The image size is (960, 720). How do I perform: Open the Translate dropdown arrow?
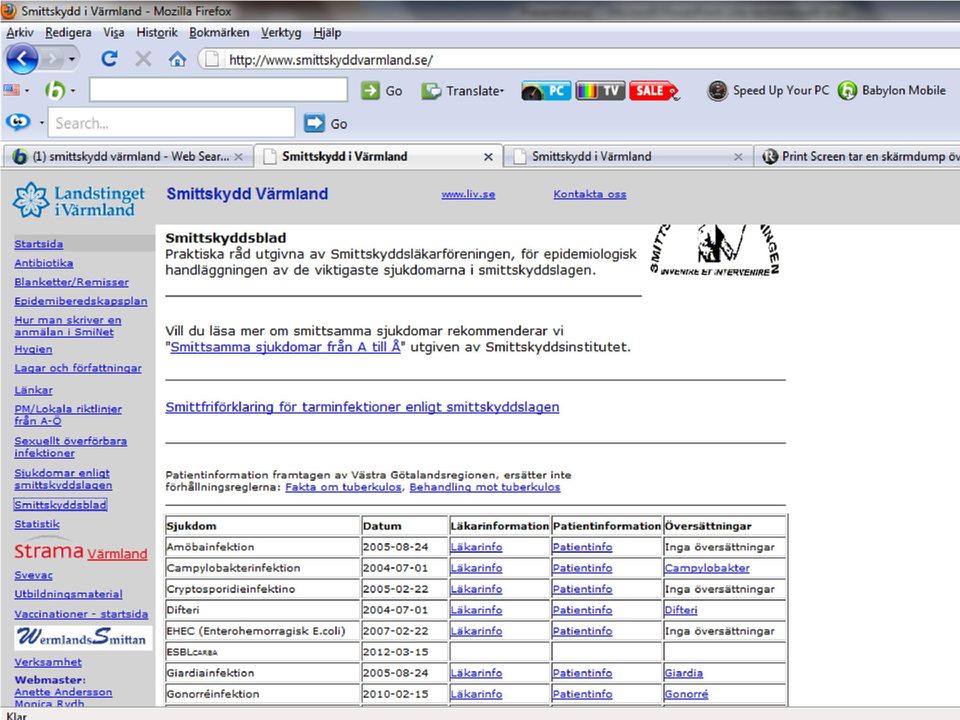click(x=502, y=91)
